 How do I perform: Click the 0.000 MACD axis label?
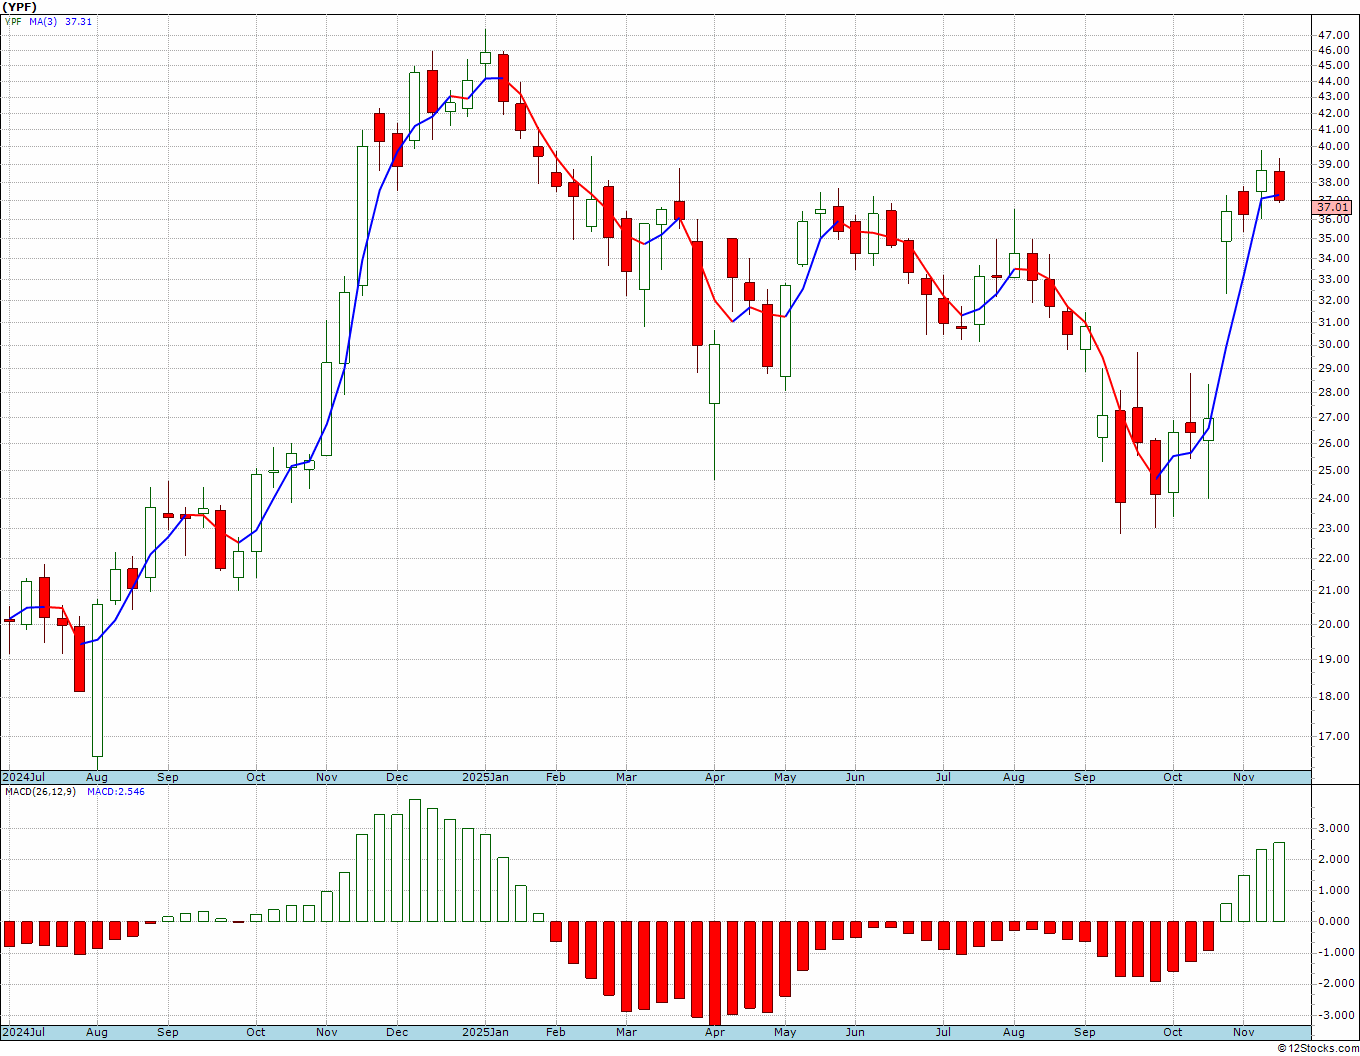pyautogui.click(x=1335, y=921)
